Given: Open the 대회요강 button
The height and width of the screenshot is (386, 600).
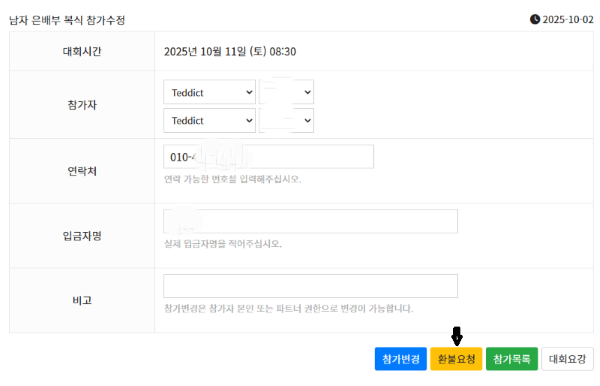Looking at the screenshot, I should 567,359.
